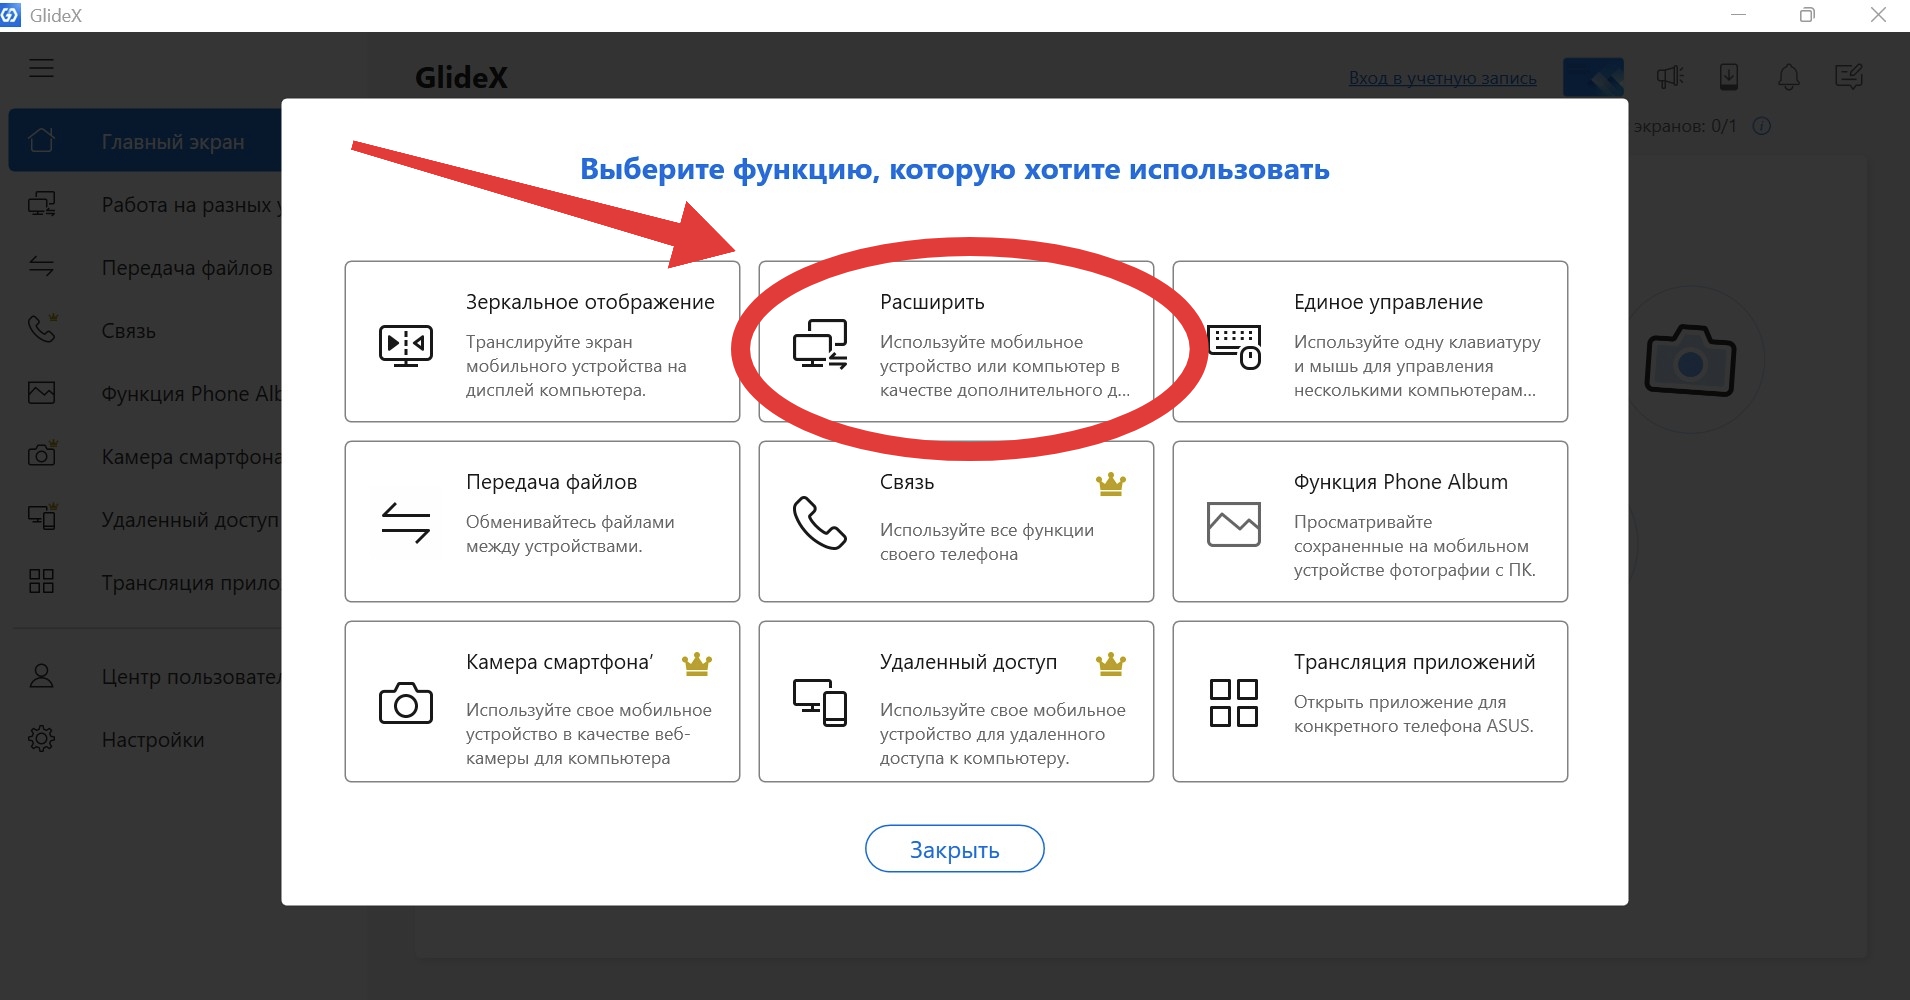The width and height of the screenshot is (1910, 1000).
Task: Open Удаленный доступ in the sidebar
Action: tap(145, 519)
